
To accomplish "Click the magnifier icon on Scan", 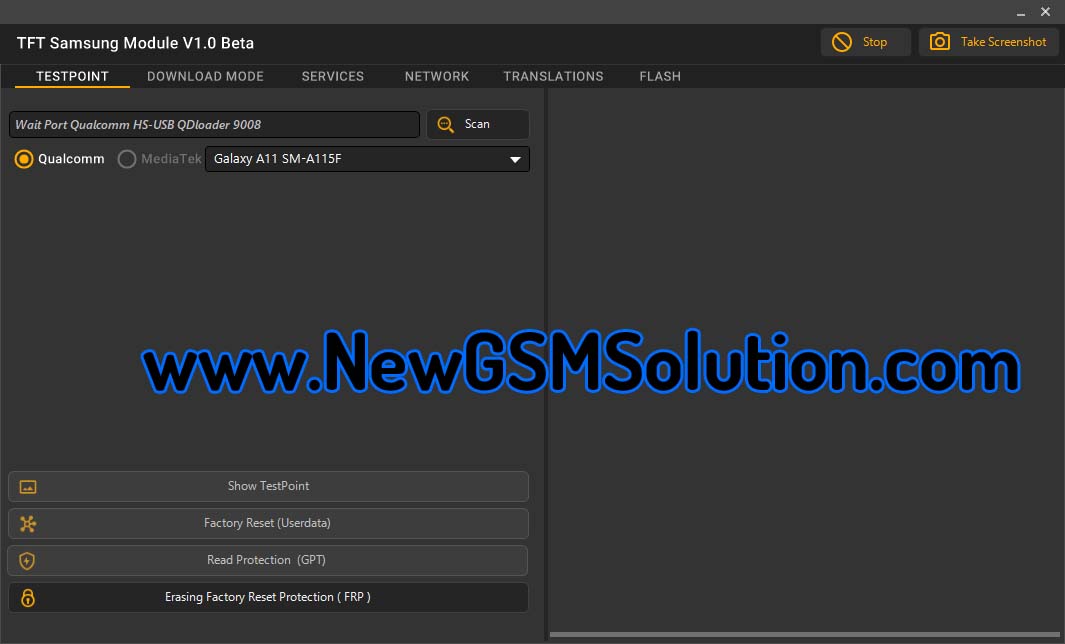I will tap(446, 124).
